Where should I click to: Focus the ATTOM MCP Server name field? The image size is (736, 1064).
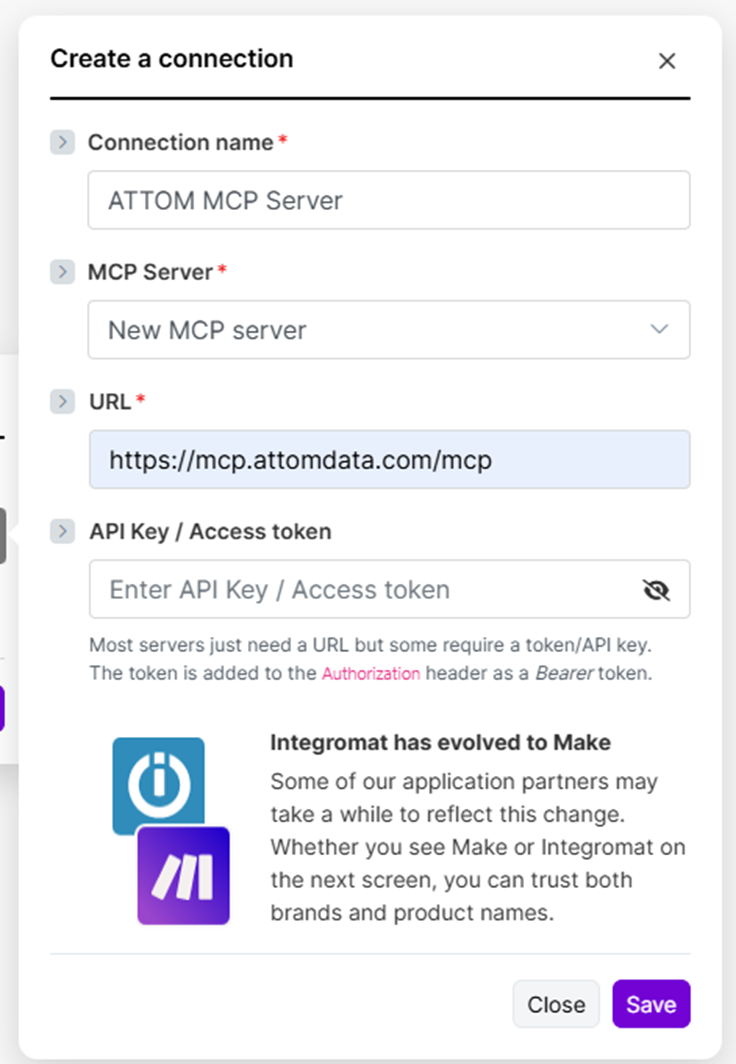389,200
